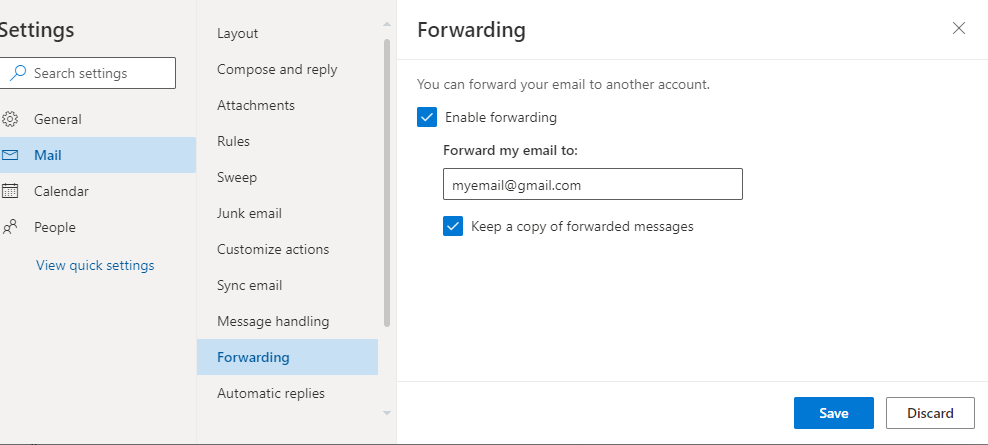Screen dimensions: 988x445
Task: Close the Forwarding settings panel
Action: (x=959, y=28)
